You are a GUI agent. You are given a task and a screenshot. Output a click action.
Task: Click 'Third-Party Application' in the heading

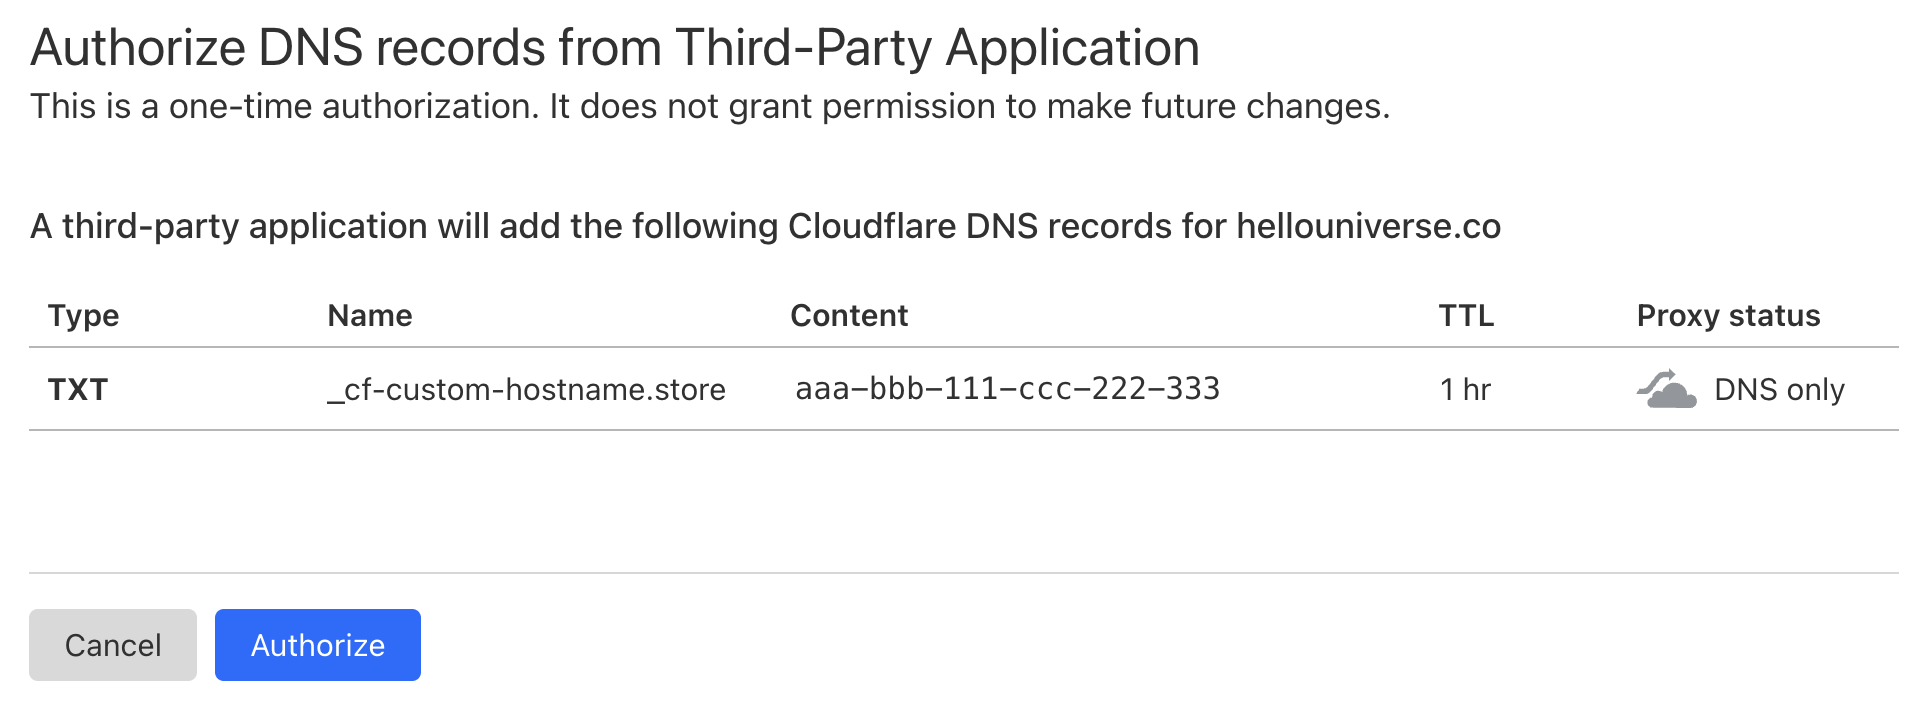coord(937,48)
